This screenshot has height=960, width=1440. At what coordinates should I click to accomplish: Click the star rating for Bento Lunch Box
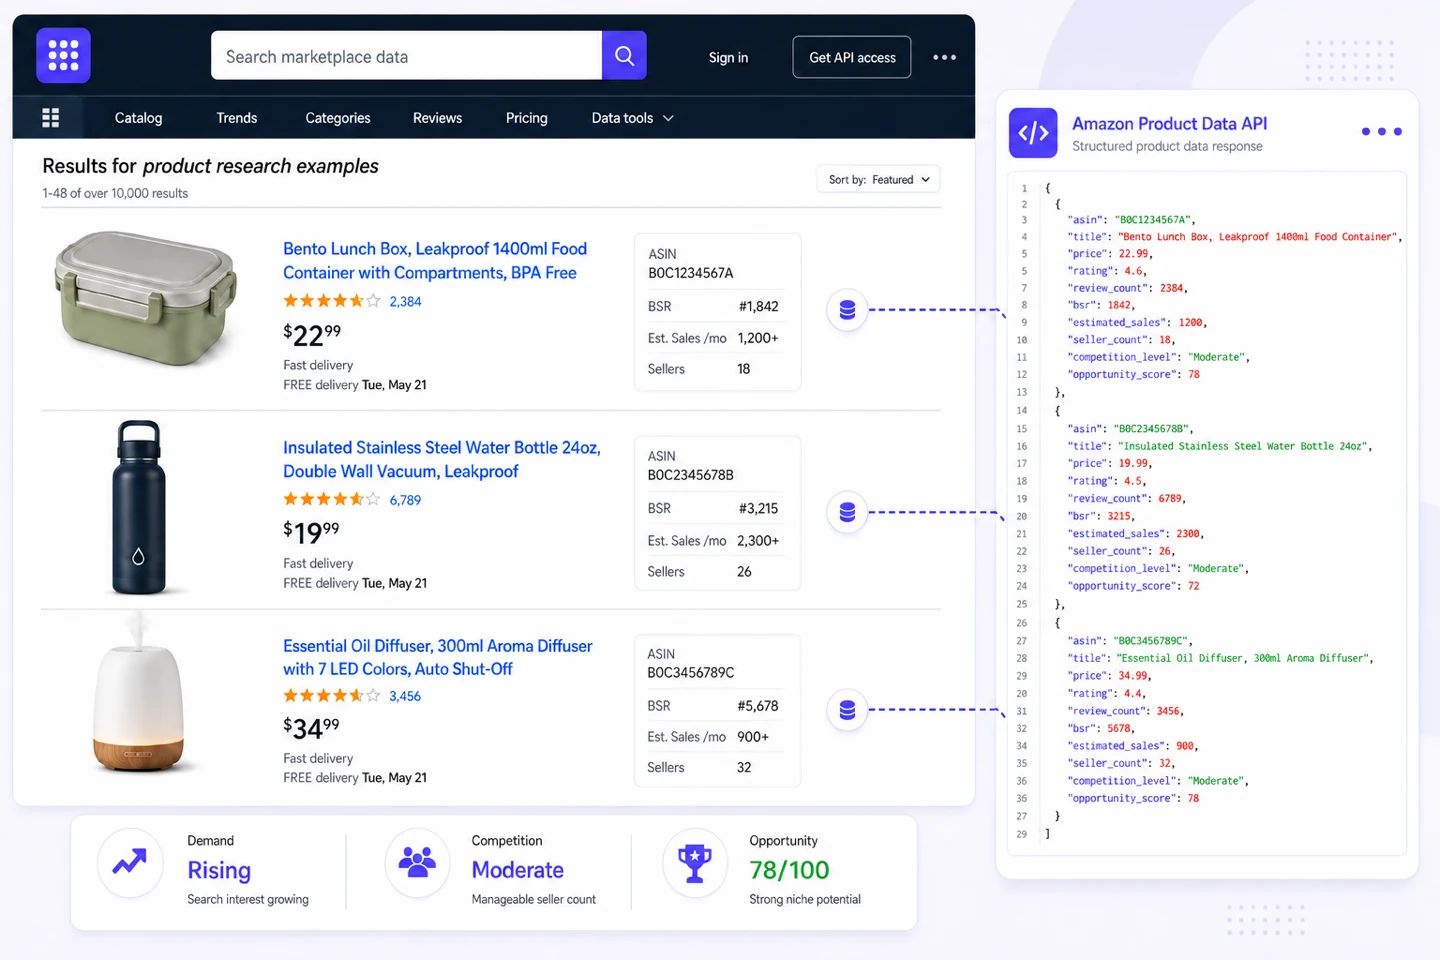[x=332, y=301]
